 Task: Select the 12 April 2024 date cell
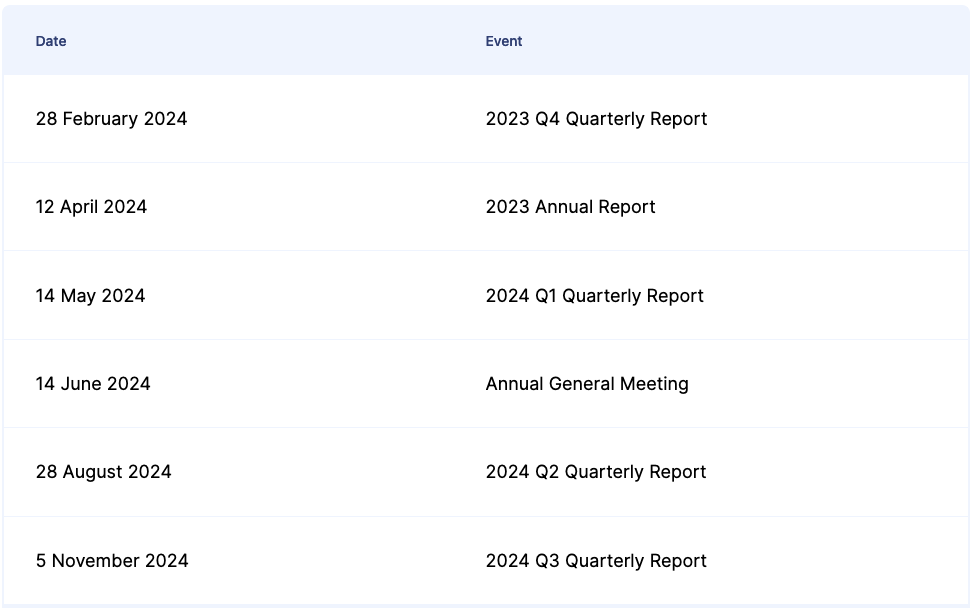(x=91, y=207)
